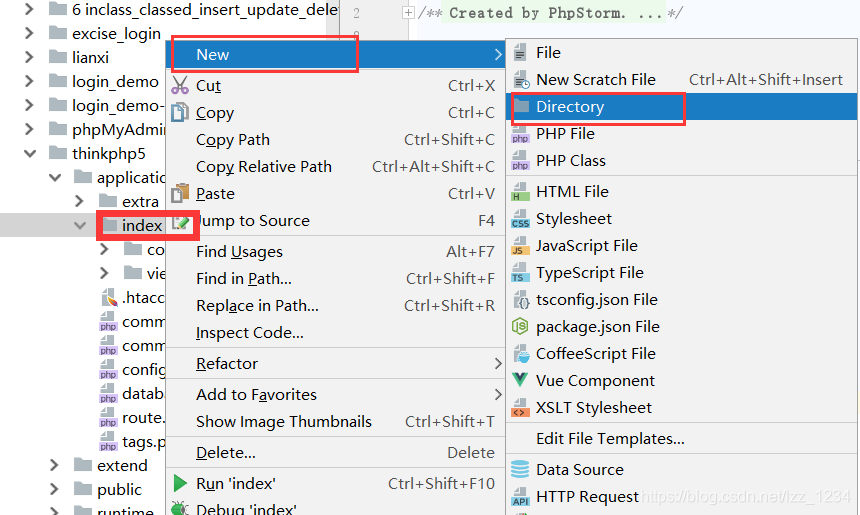Viewport: 860px width, 515px height.
Task: Click the Copy documents icon
Action: pyautogui.click(x=179, y=112)
